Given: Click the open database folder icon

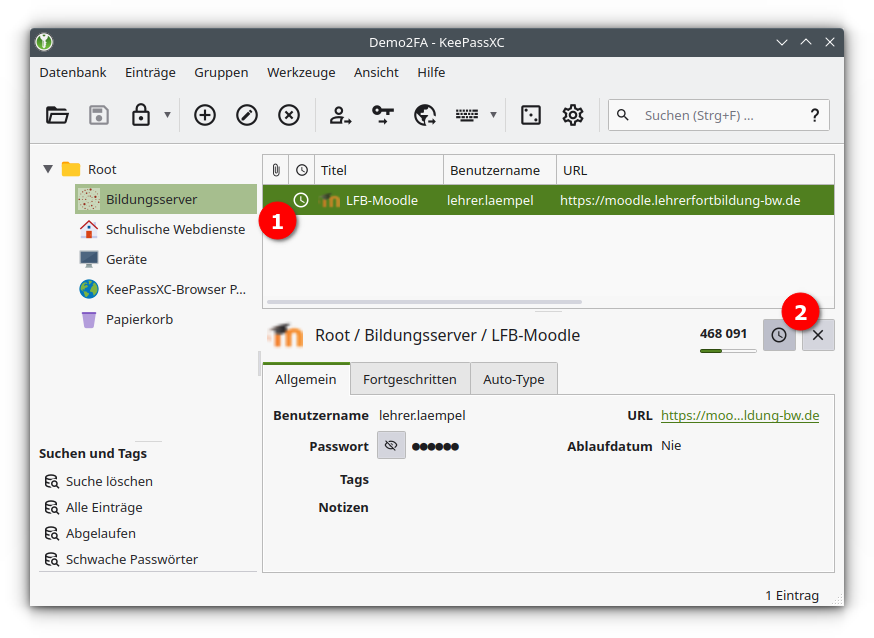Looking at the screenshot, I should 57,115.
